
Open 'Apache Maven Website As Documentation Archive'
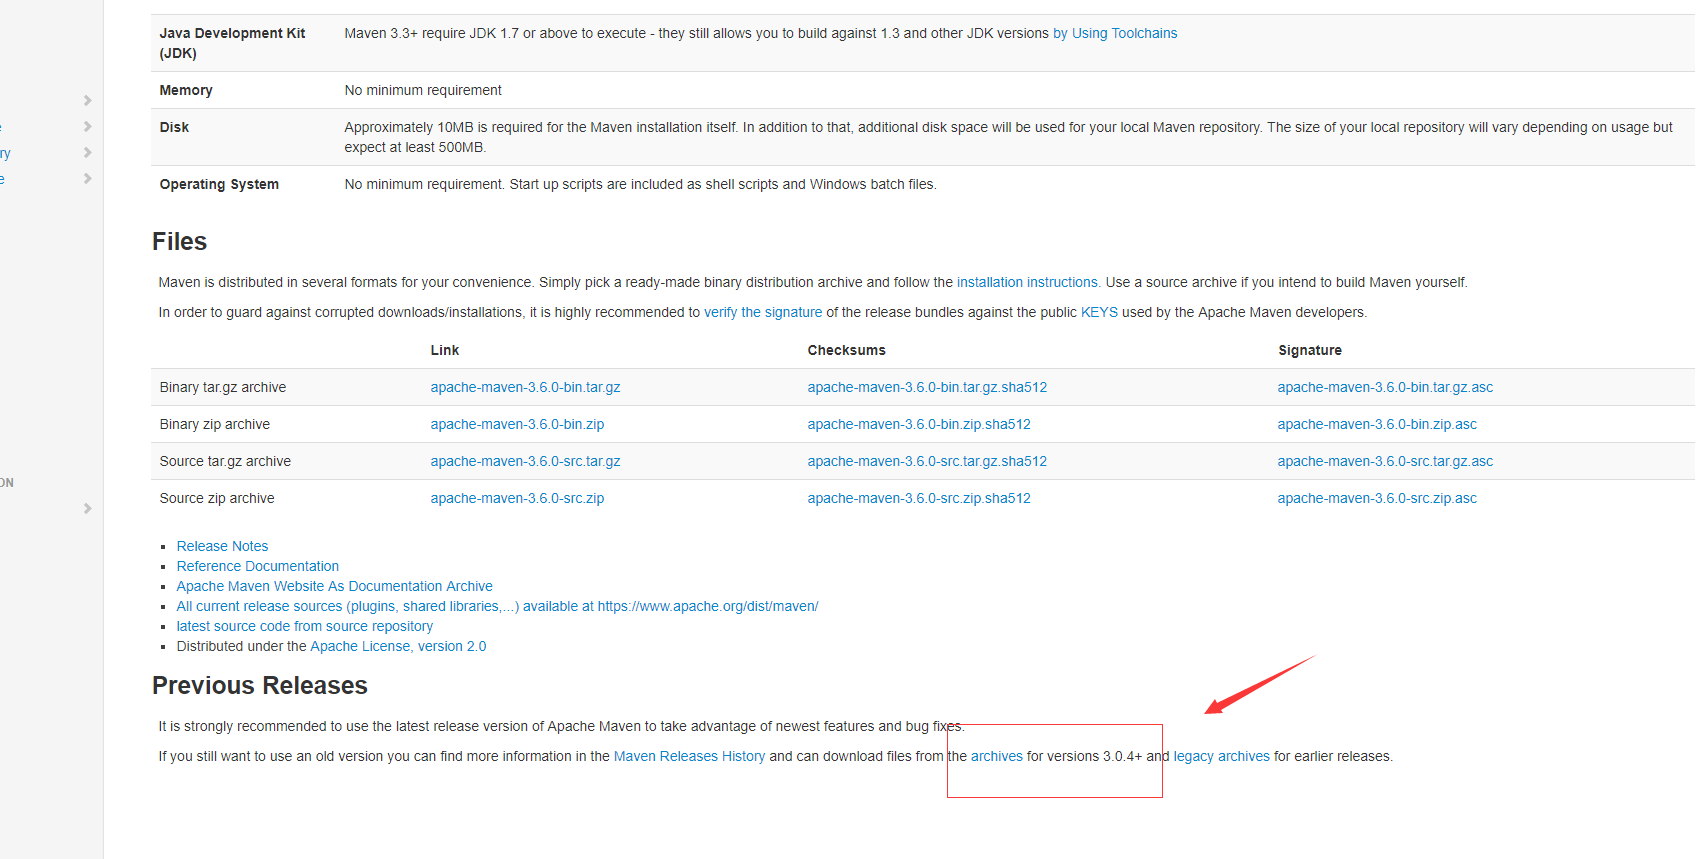pos(335,586)
